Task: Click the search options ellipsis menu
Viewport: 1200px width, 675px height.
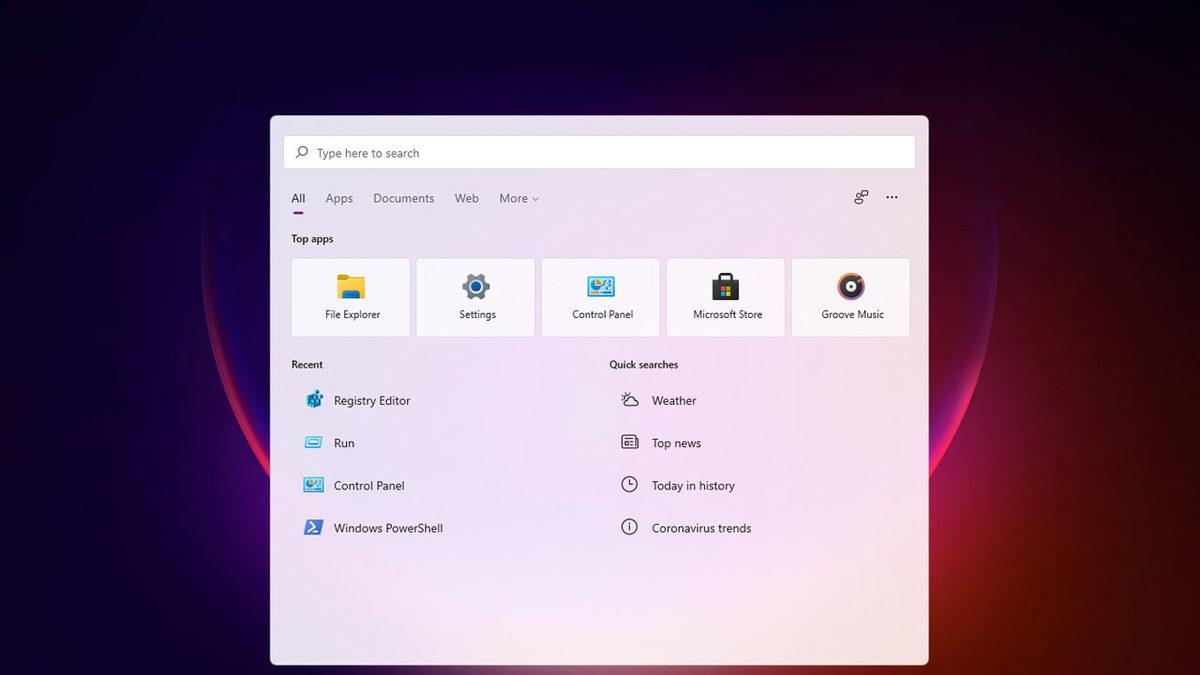Action: coord(891,197)
